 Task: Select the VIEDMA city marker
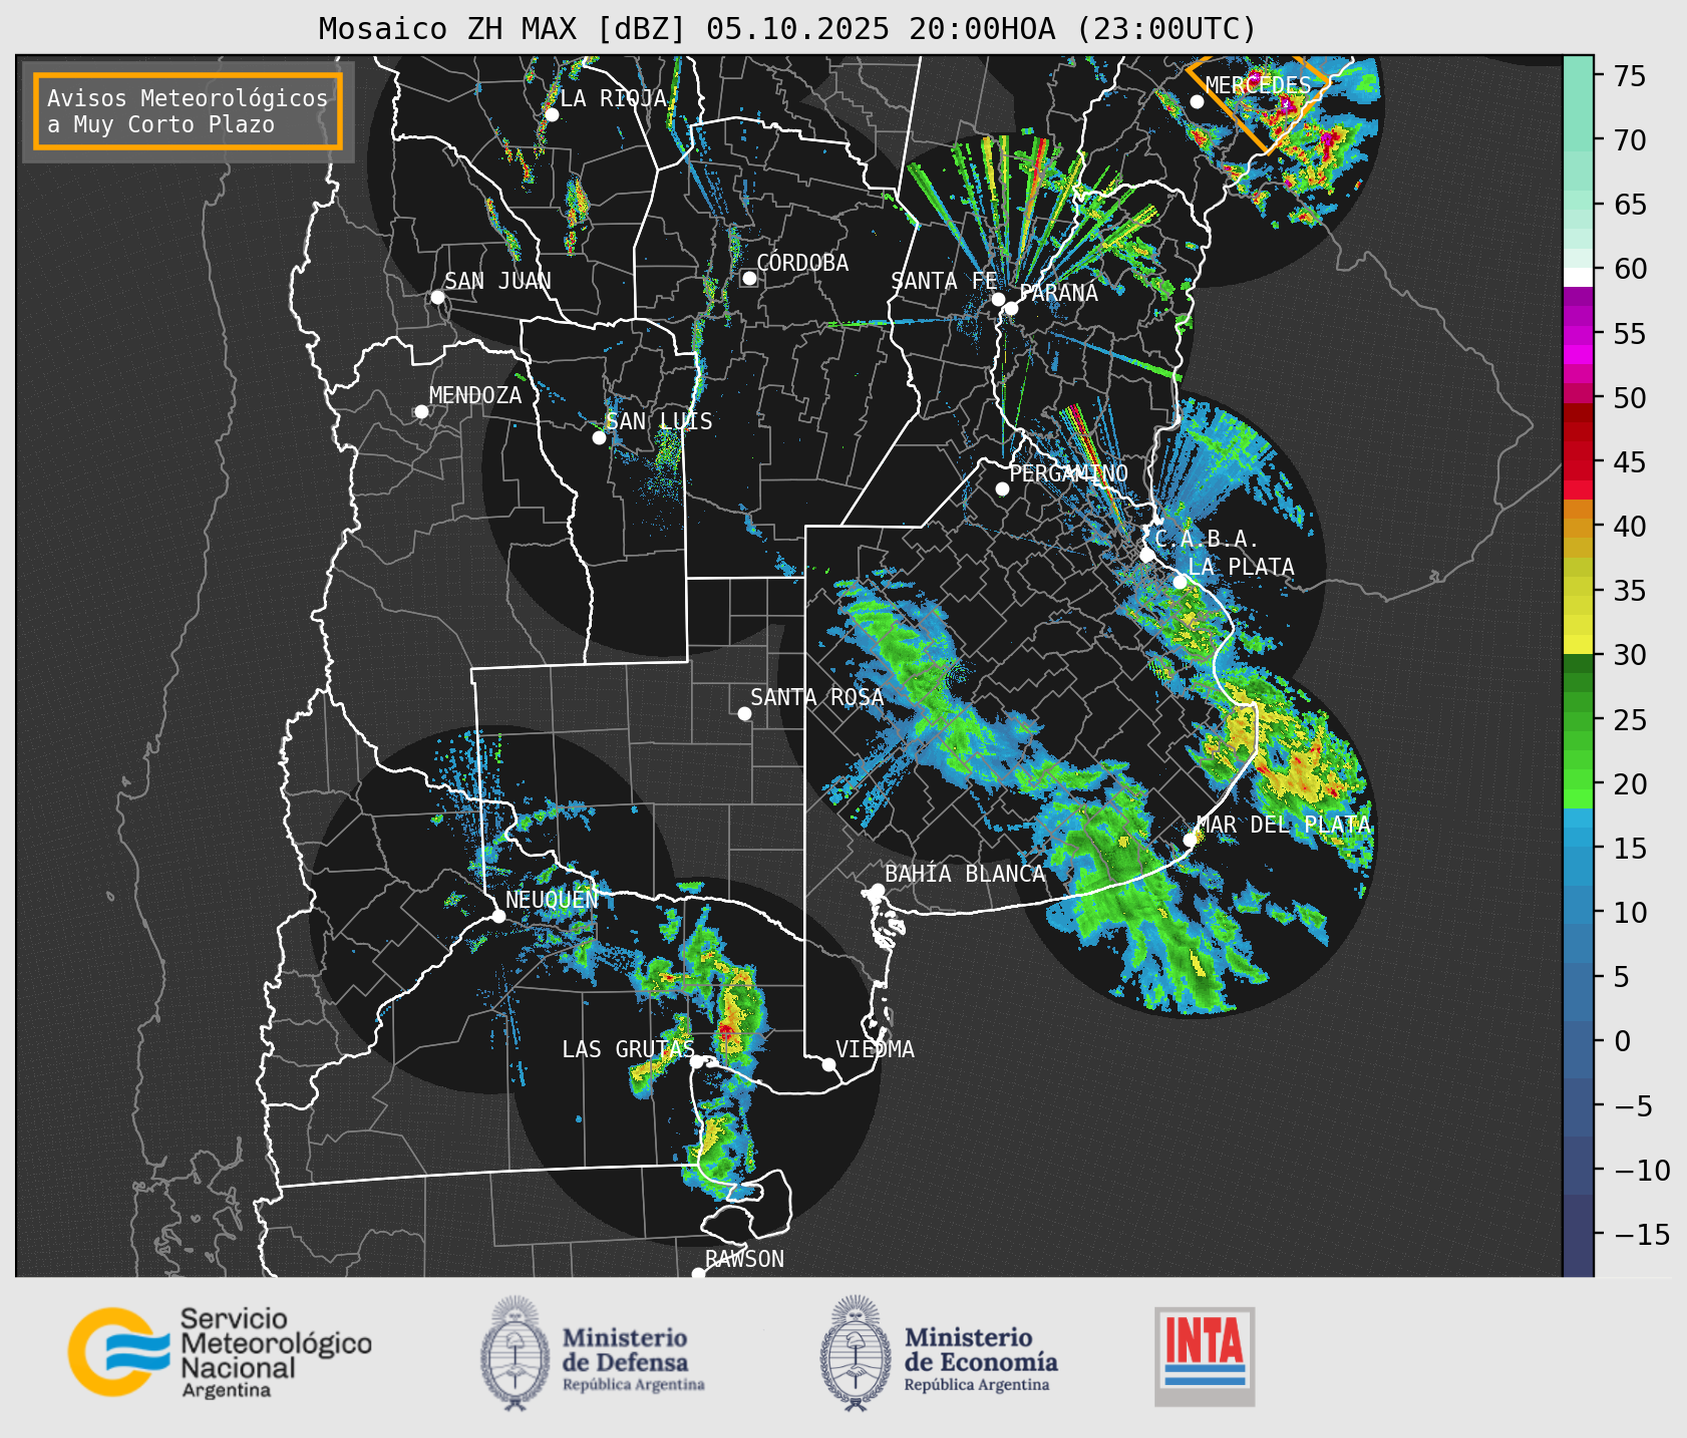pyautogui.click(x=829, y=1064)
